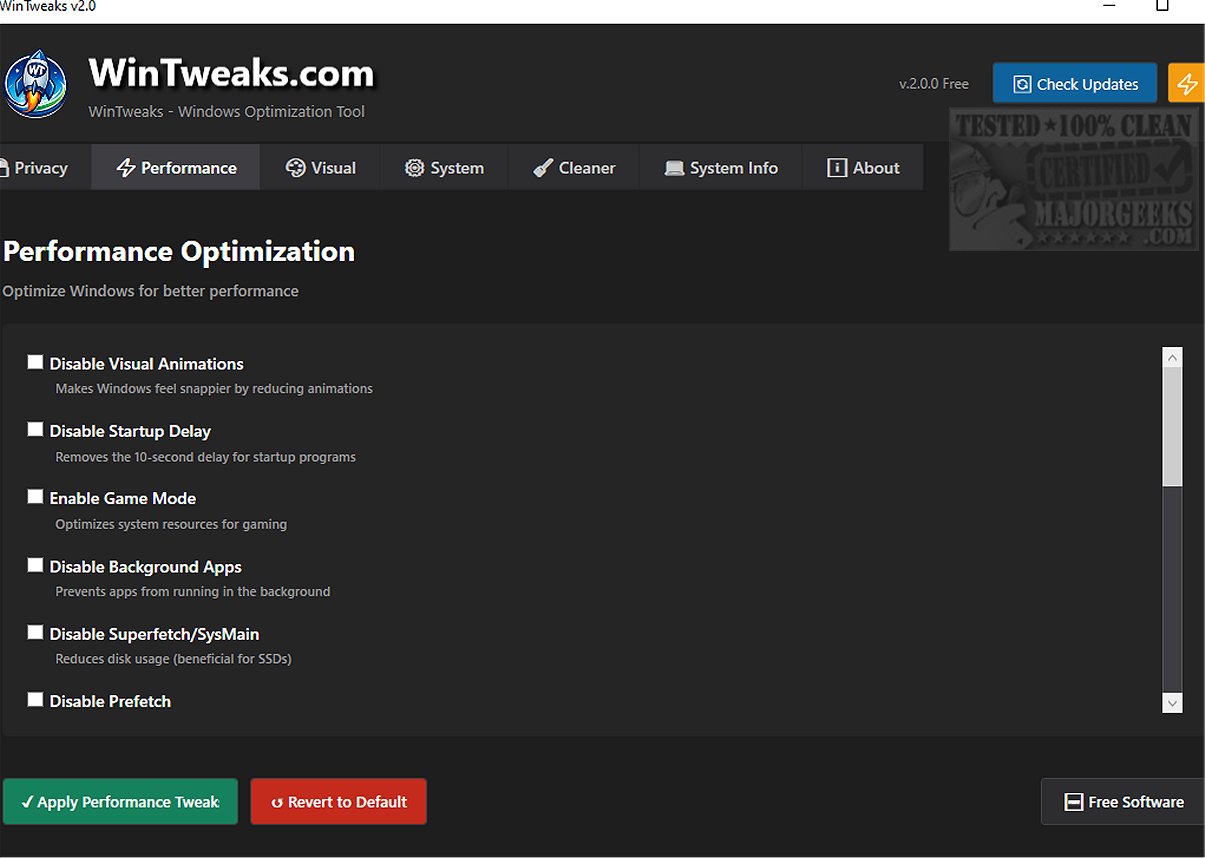Viewport: 1205px width, 858px height.
Task: Open the Cleaner tab
Action: pyautogui.click(x=574, y=168)
